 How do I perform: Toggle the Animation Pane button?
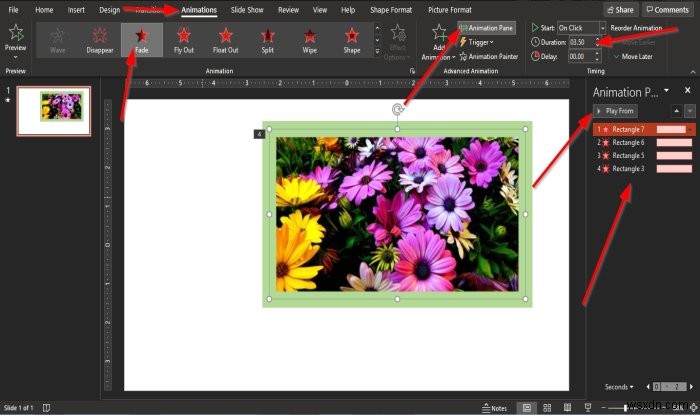[486, 28]
